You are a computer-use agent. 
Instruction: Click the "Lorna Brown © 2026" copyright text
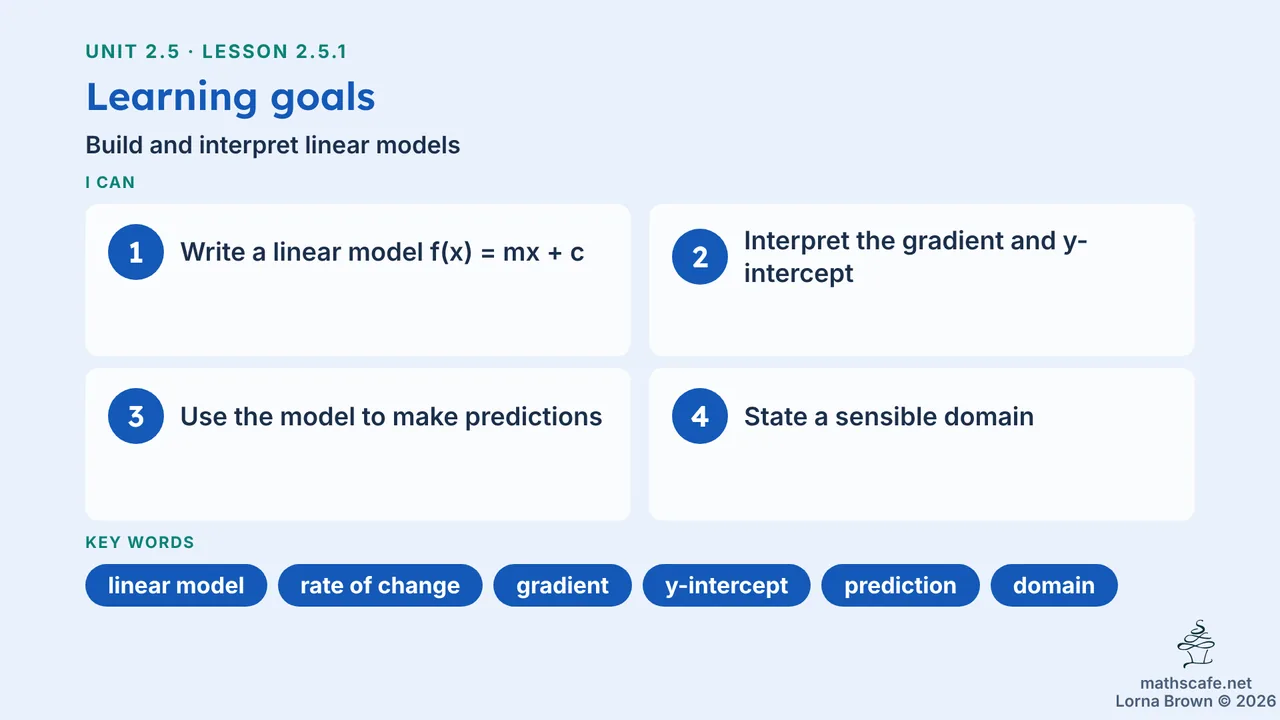tap(1196, 701)
